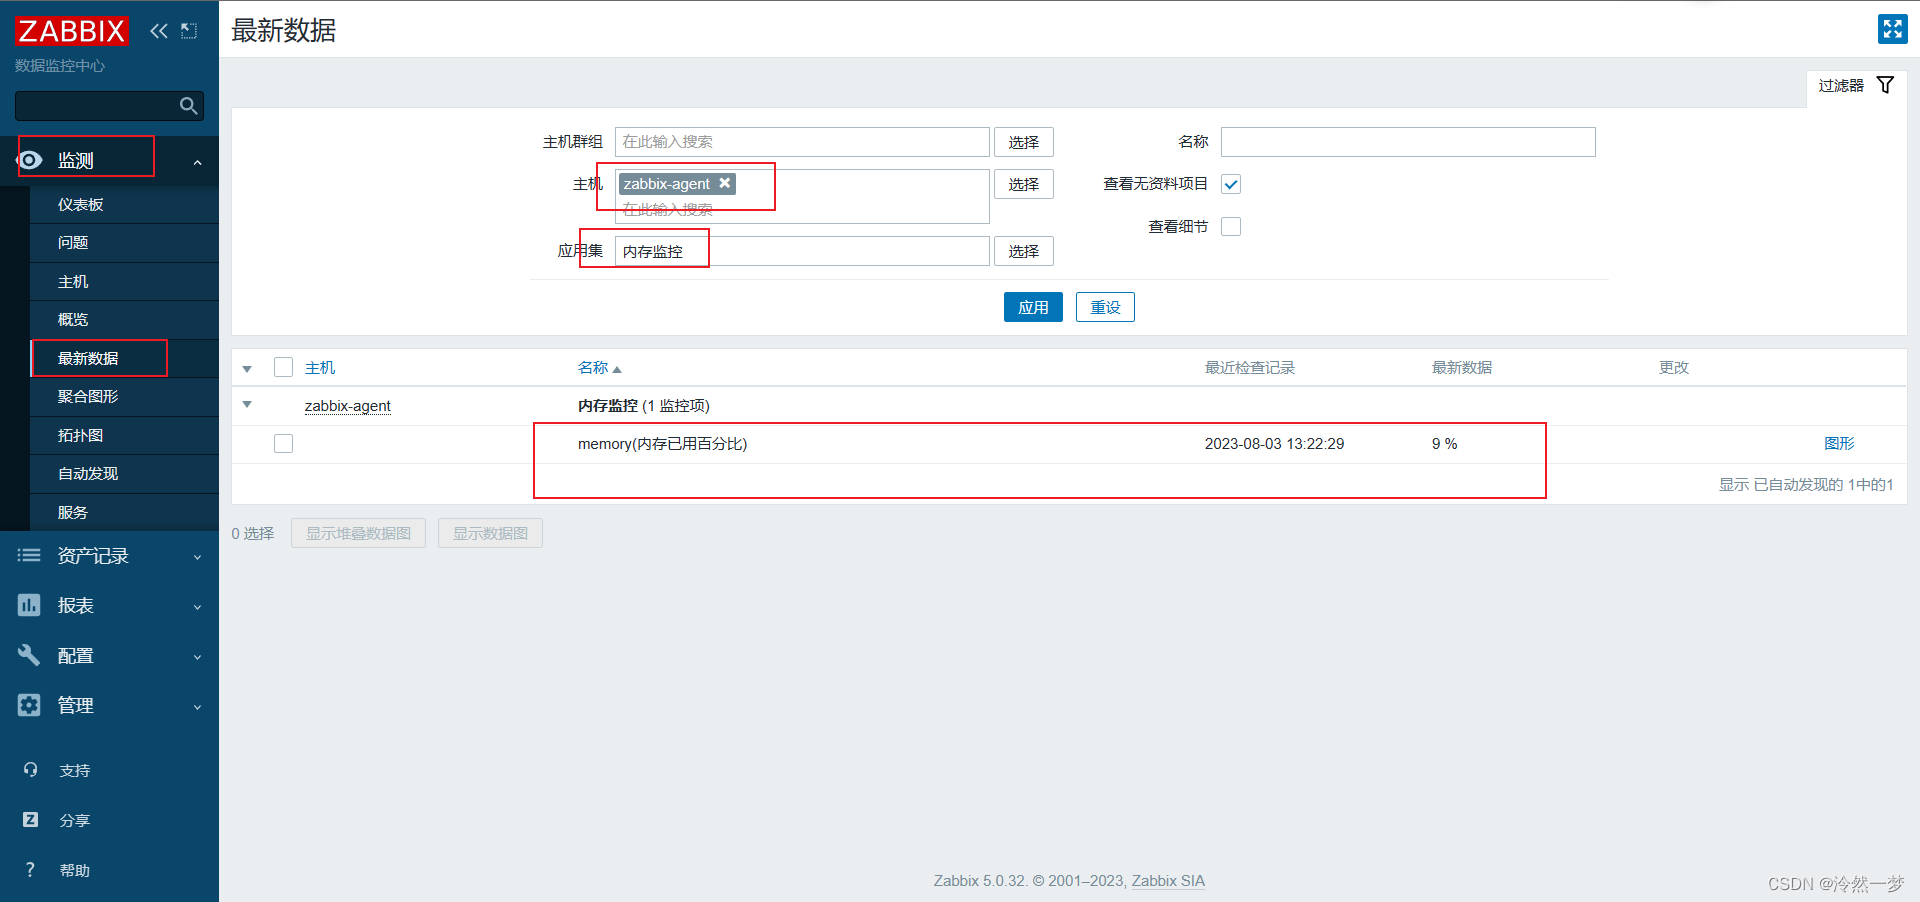Open the zabbix-agent host link in table

(x=347, y=405)
